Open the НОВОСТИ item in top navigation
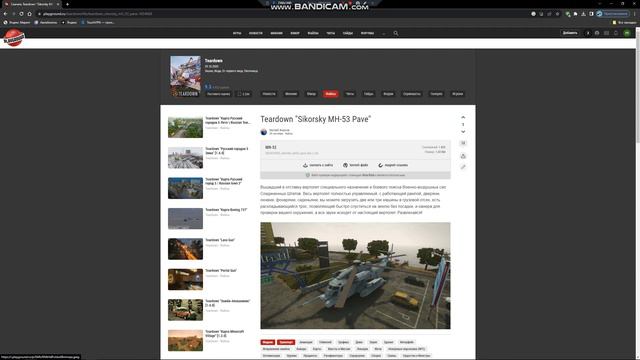The height and width of the screenshot is (360, 640). tap(256, 33)
